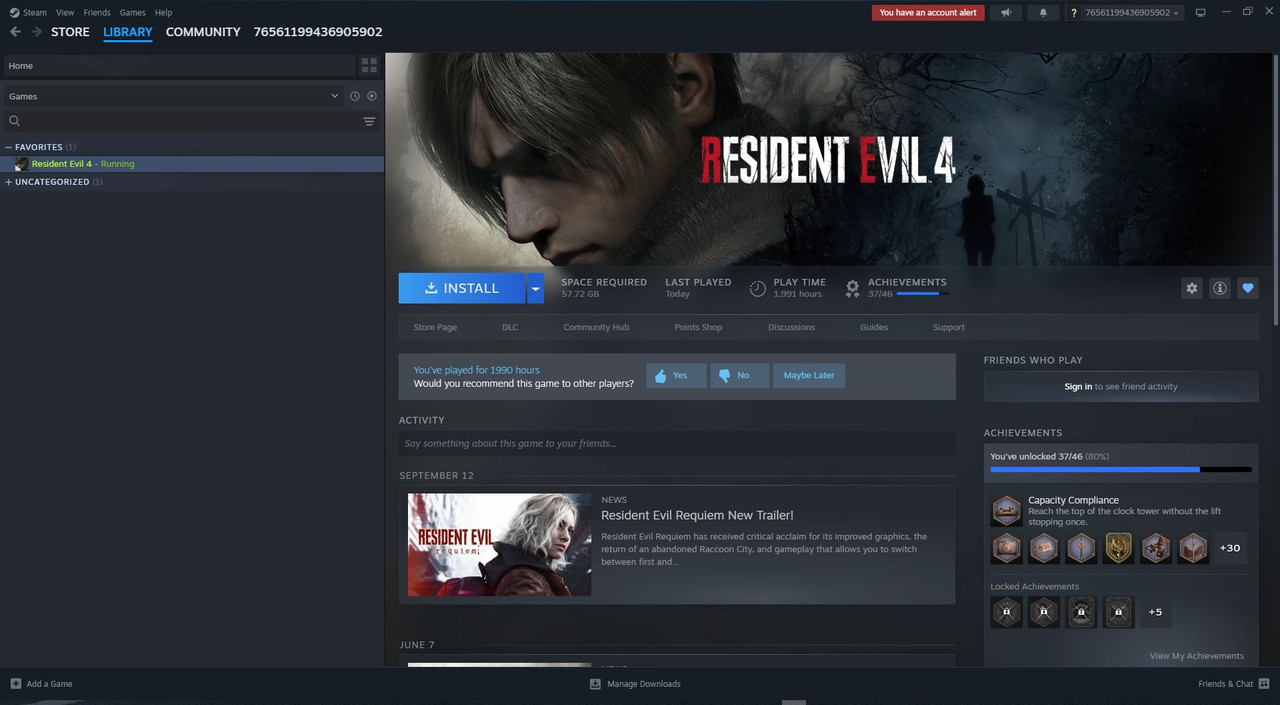Open the advanced filter options icon
The height and width of the screenshot is (705, 1280).
pos(369,121)
